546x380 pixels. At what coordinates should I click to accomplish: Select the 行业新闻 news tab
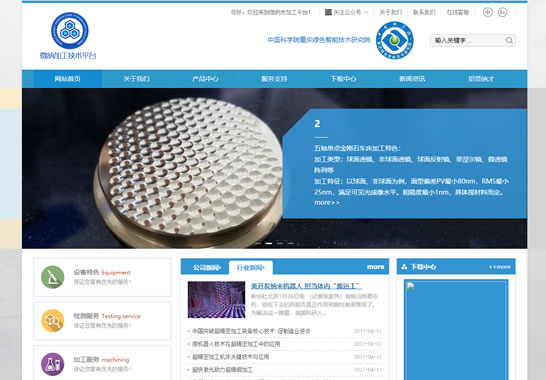click(251, 267)
